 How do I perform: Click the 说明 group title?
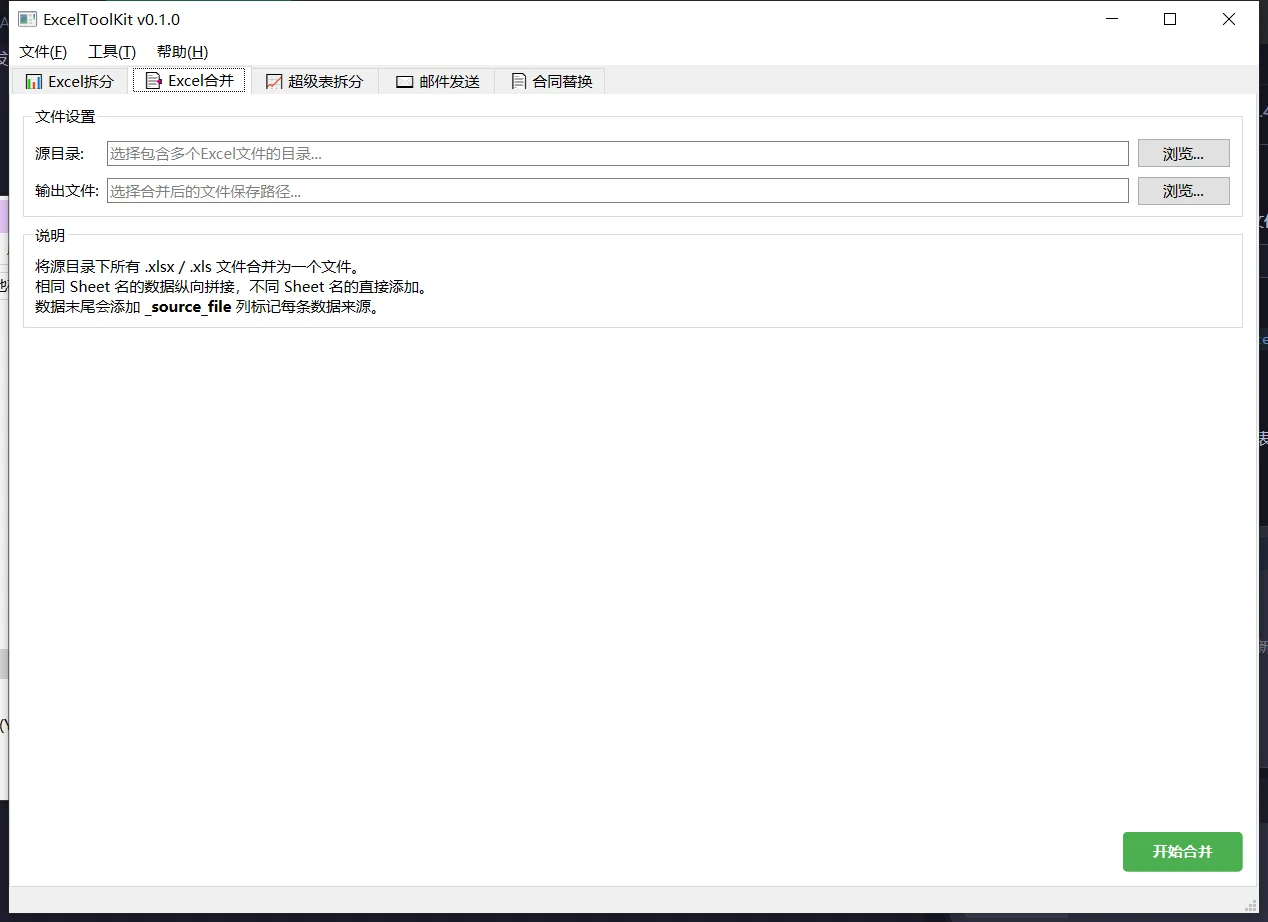[x=50, y=236]
